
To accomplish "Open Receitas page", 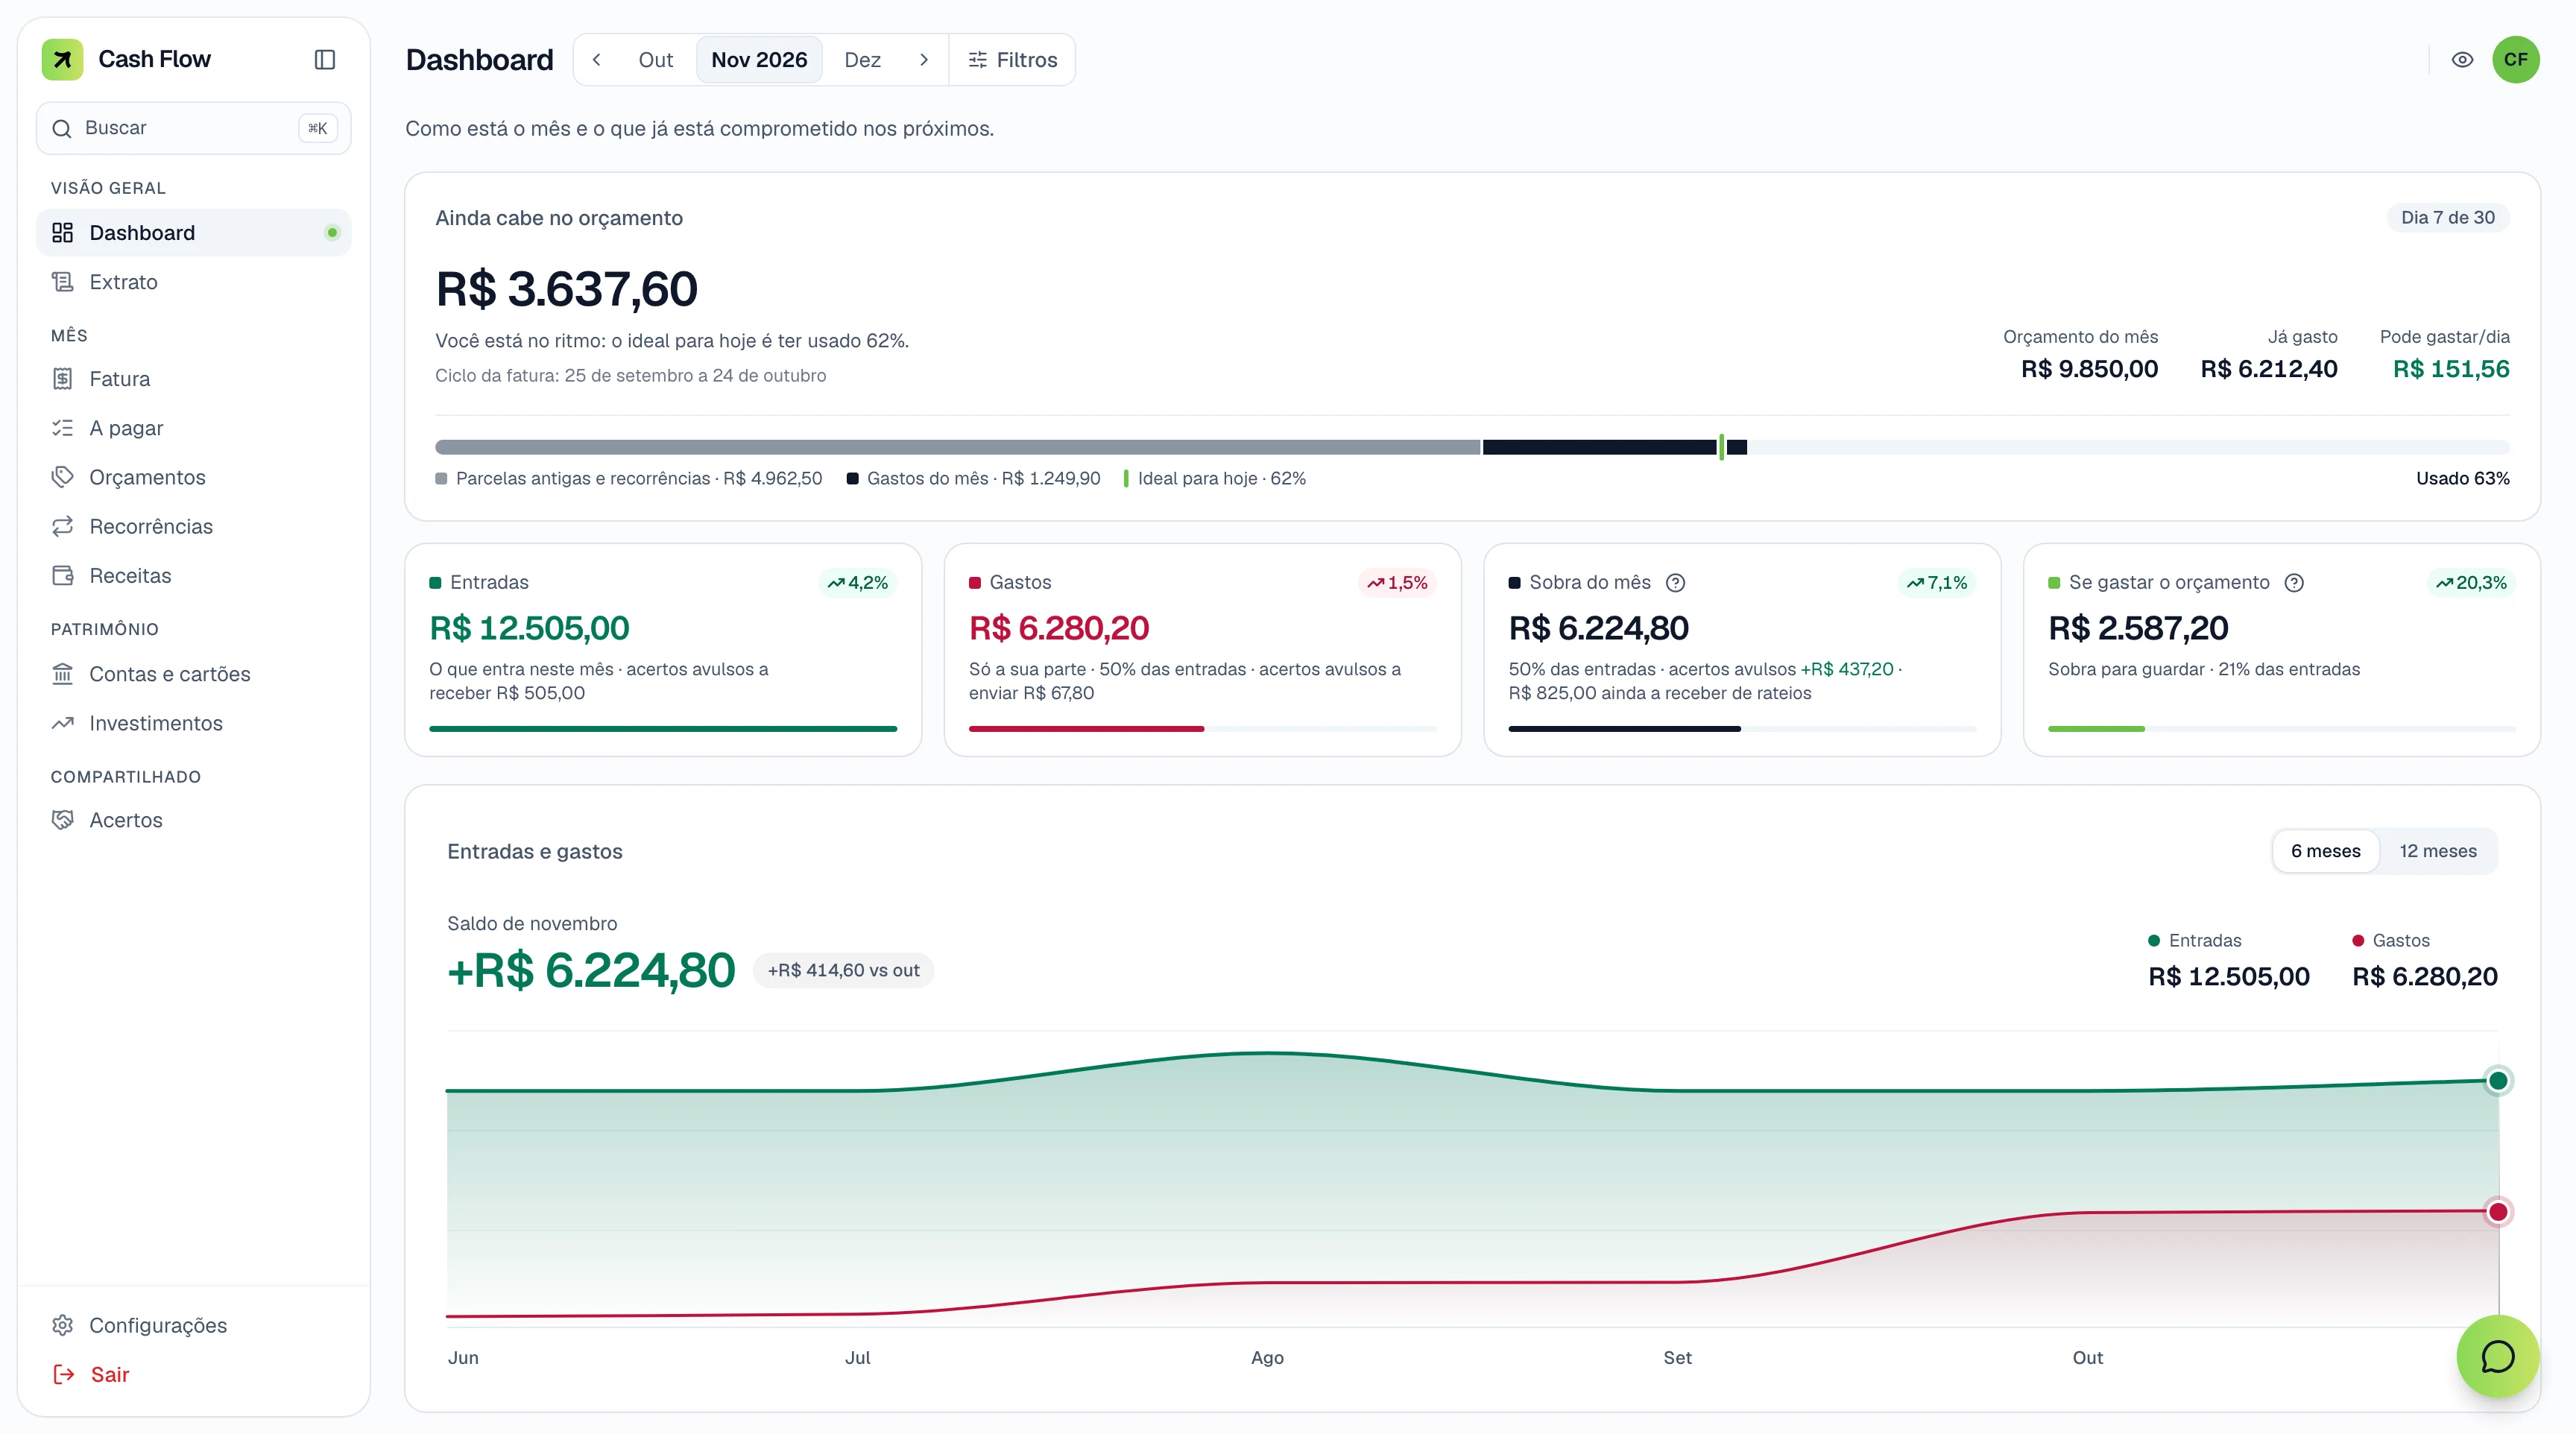I will (x=194, y=575).
